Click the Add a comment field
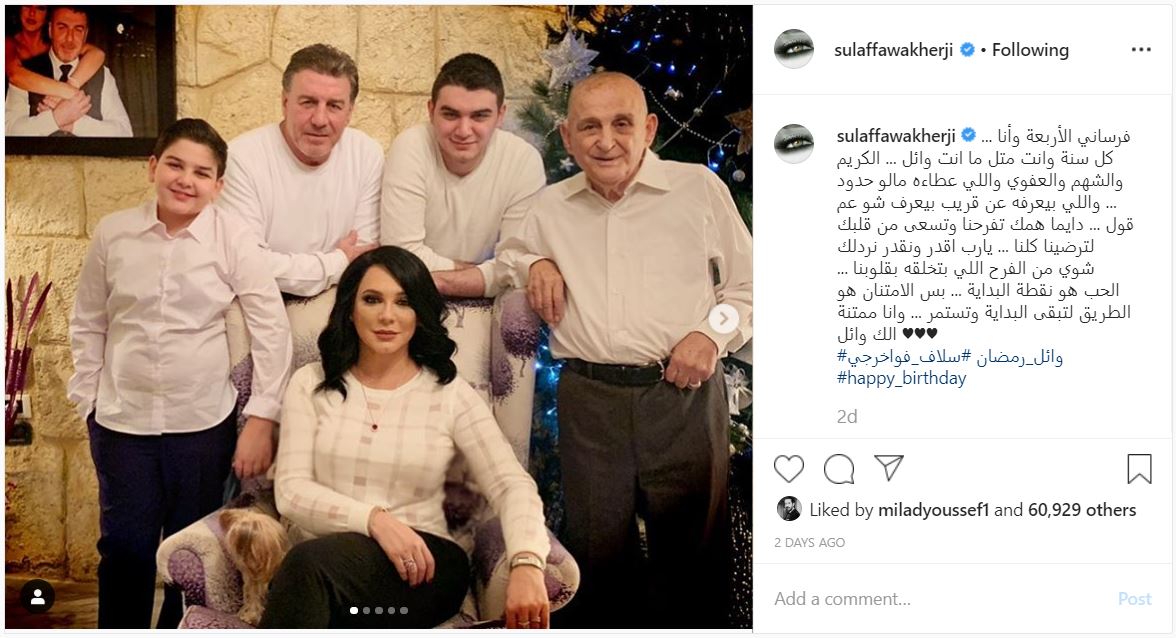This screenshot has width=1176, height=638. coord(938,599)
